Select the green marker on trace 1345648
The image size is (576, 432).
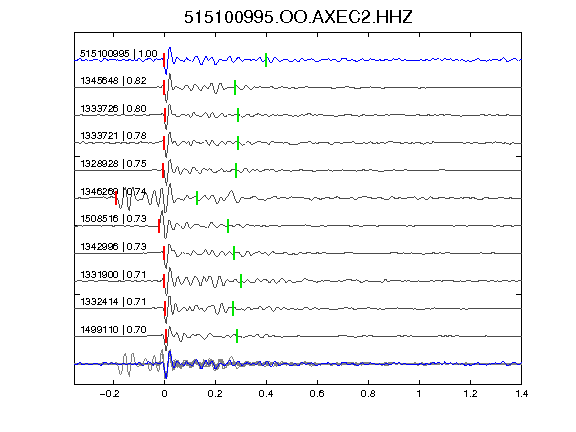tap(235, 87)
